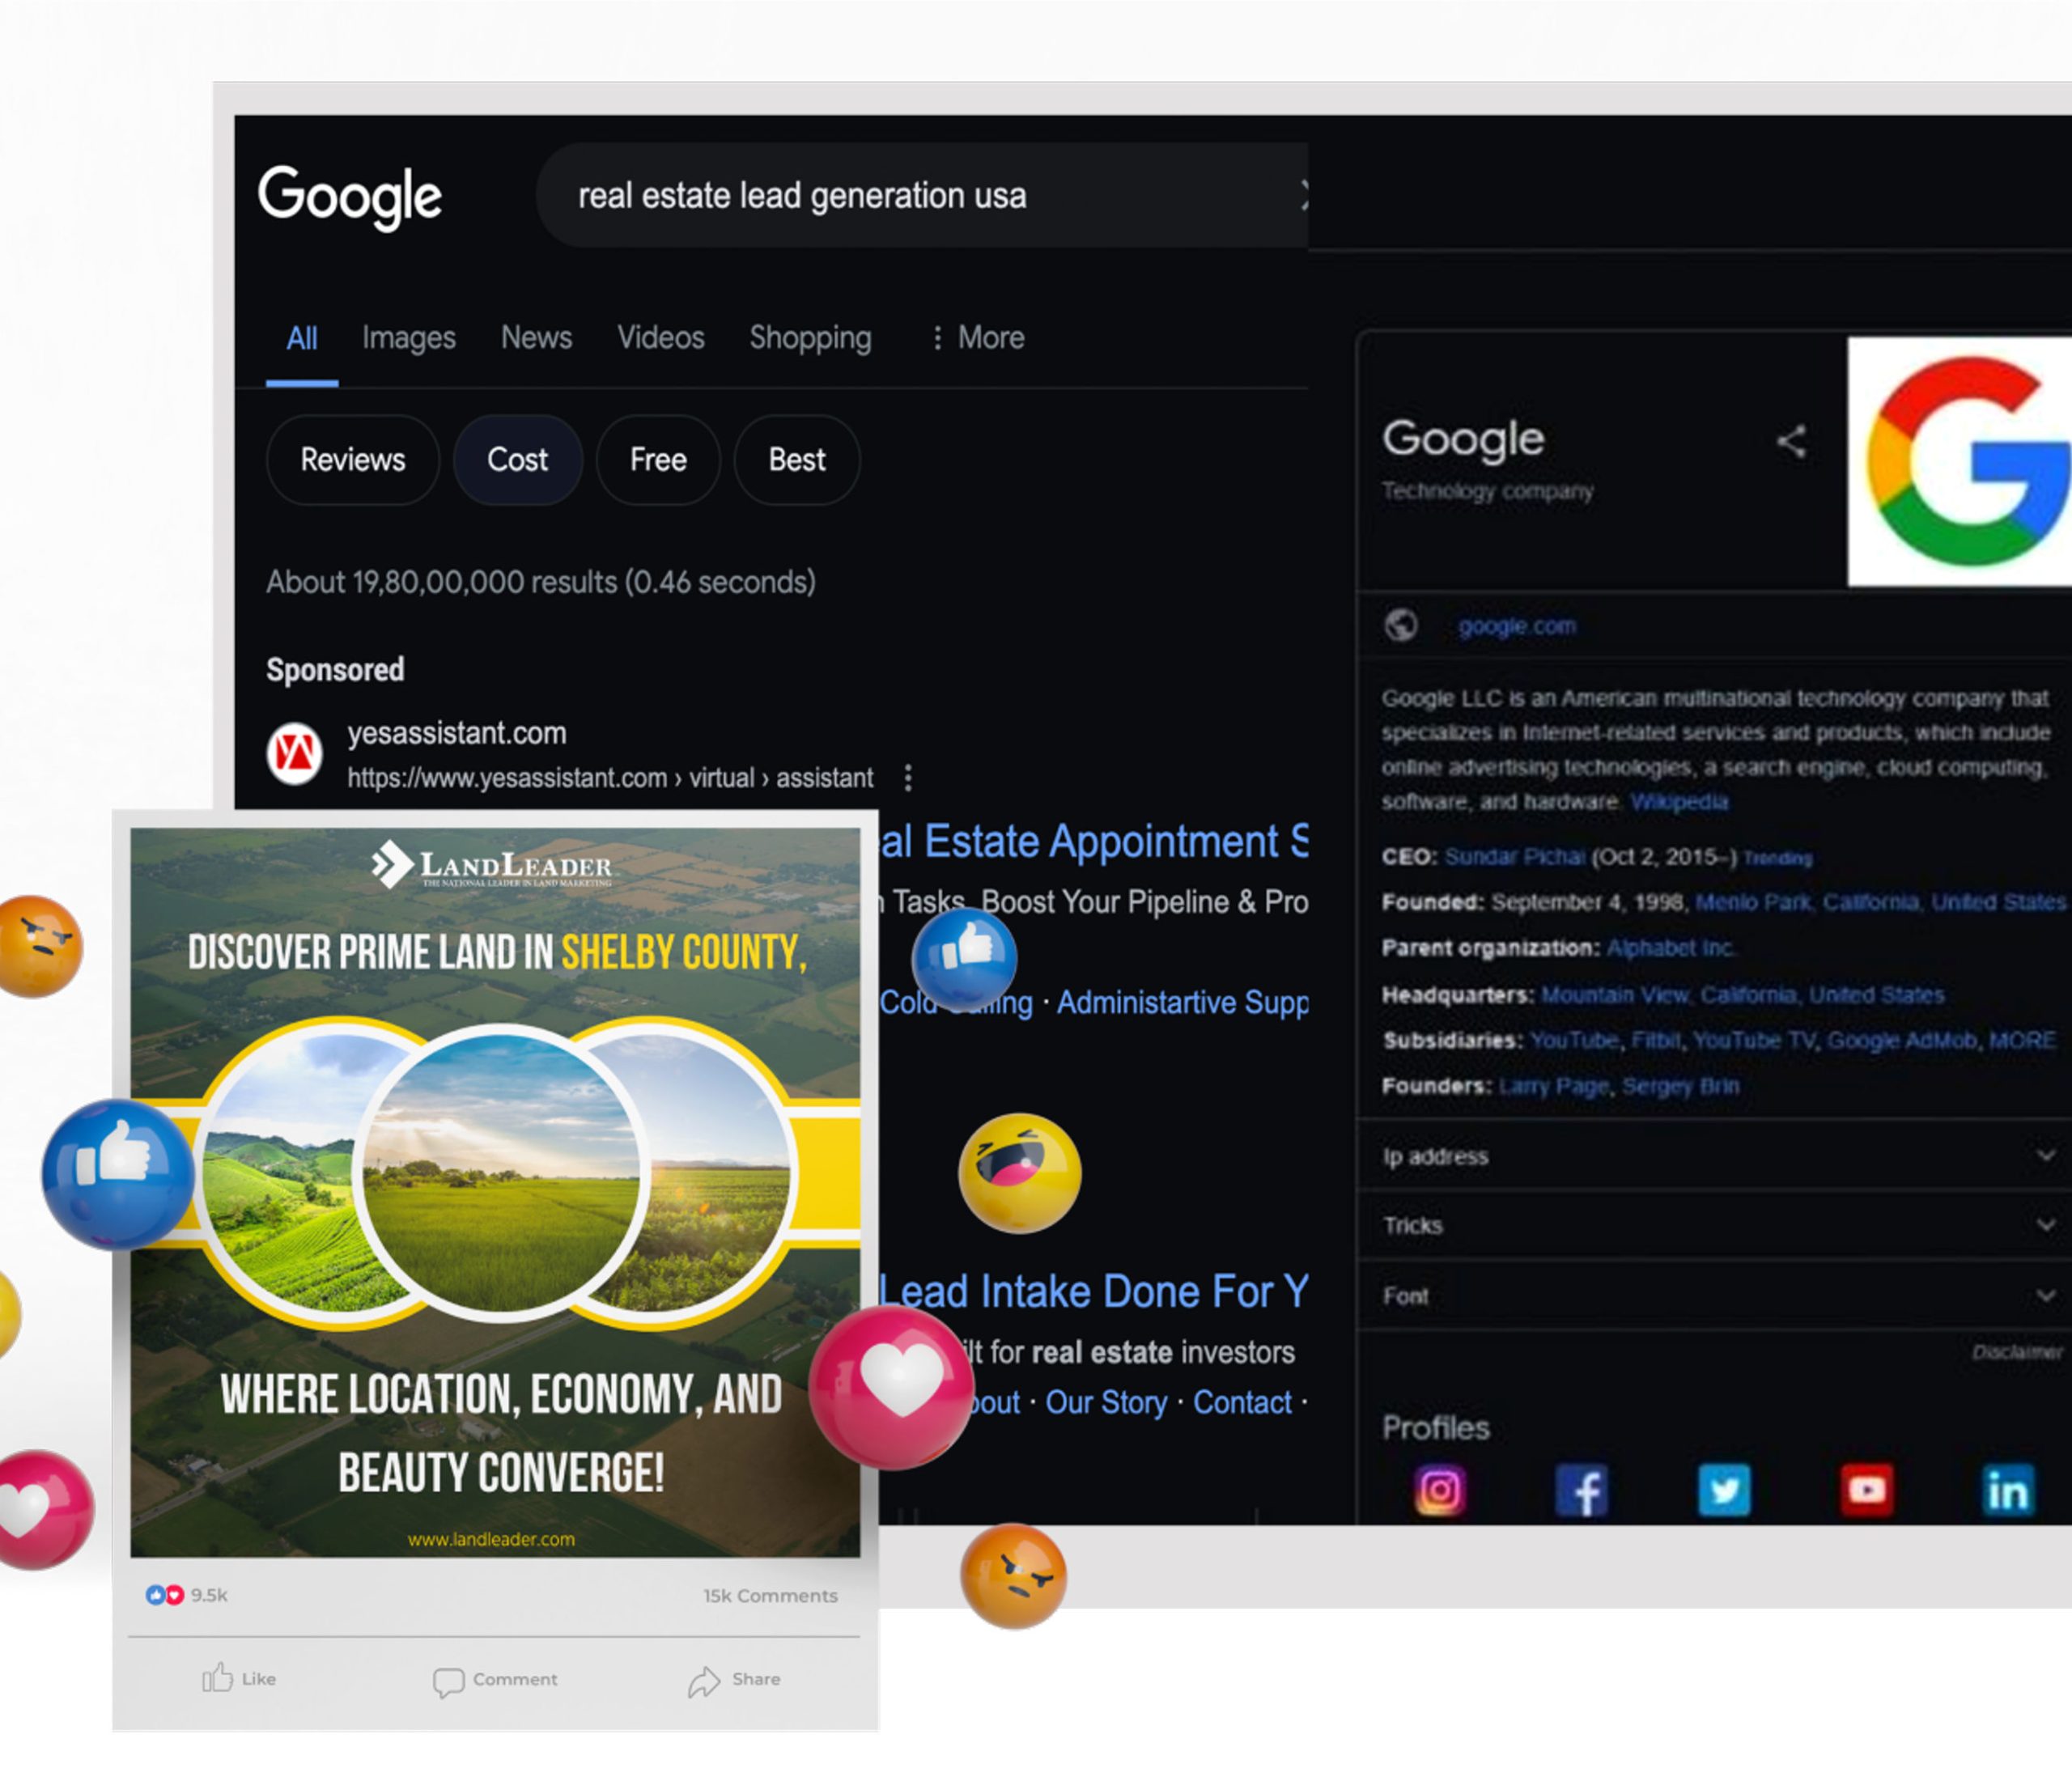Click MORE in the Subsidiaries row

click(2022, 1041)
